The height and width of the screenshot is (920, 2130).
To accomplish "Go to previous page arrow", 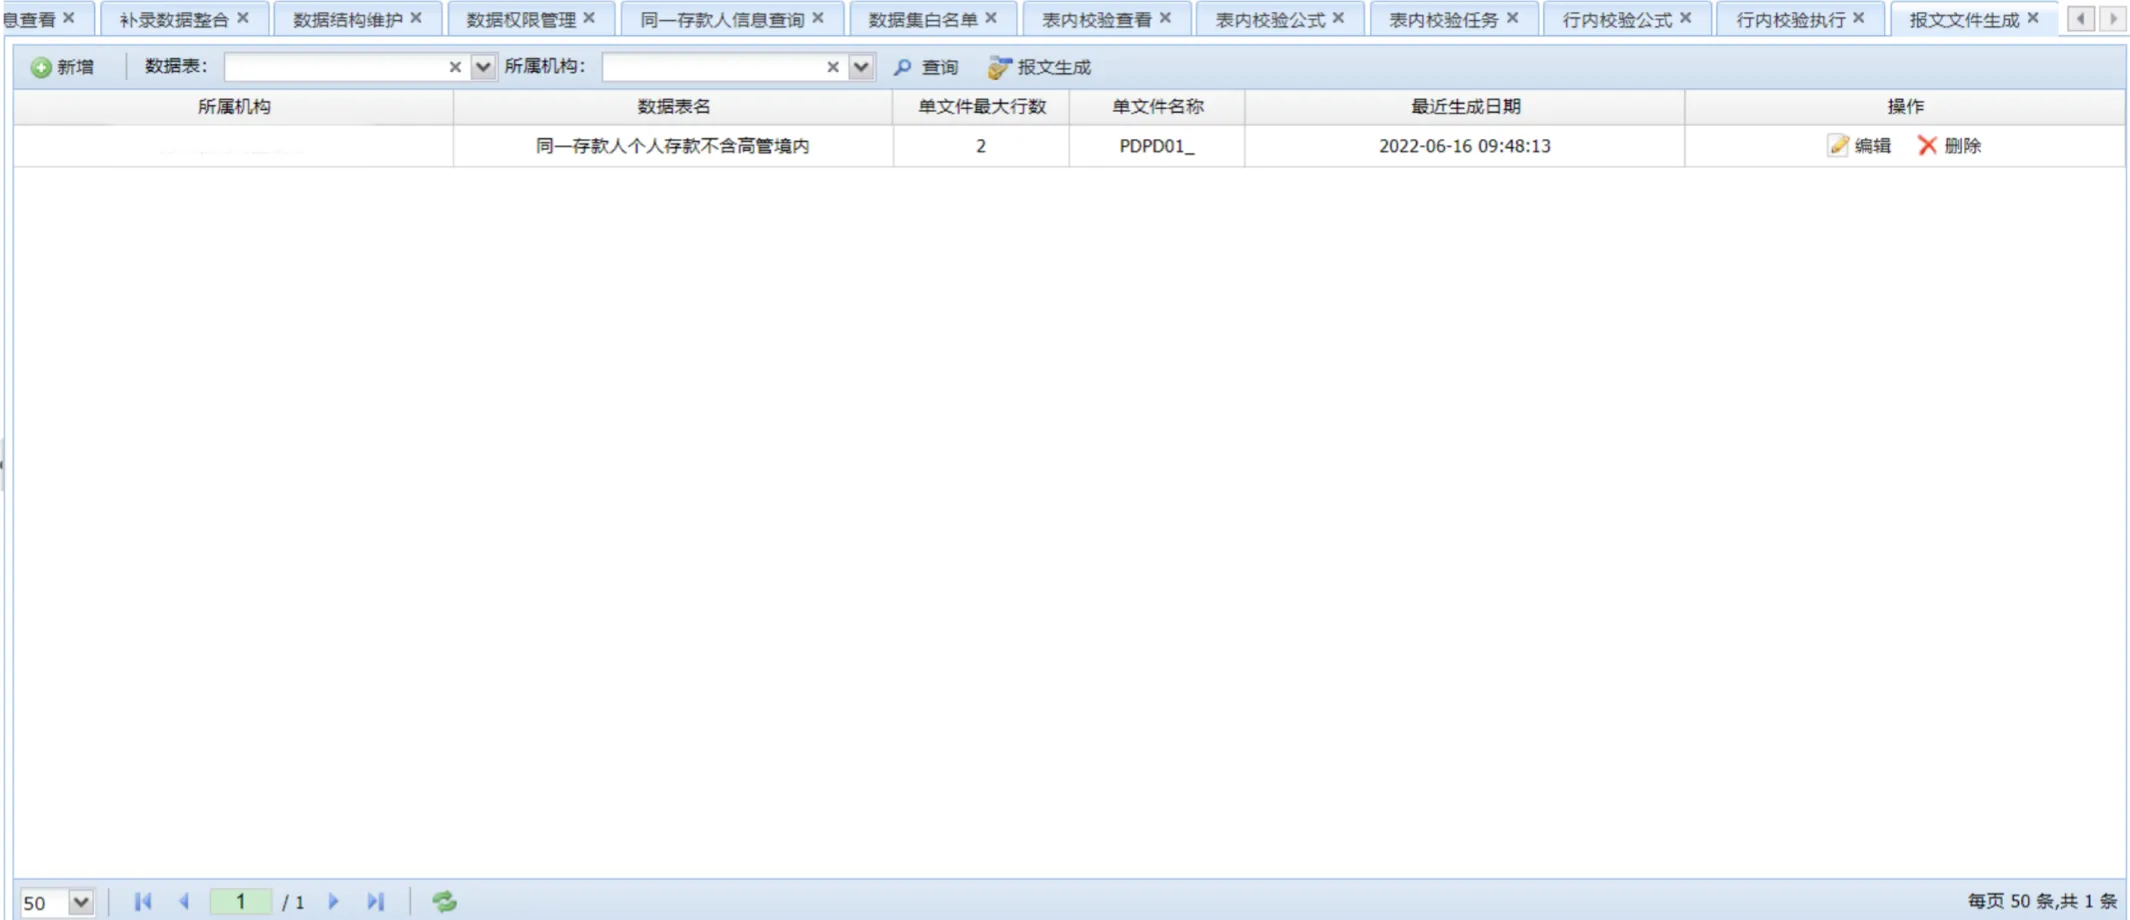I will pyautogui.click(x=184, y=902).
